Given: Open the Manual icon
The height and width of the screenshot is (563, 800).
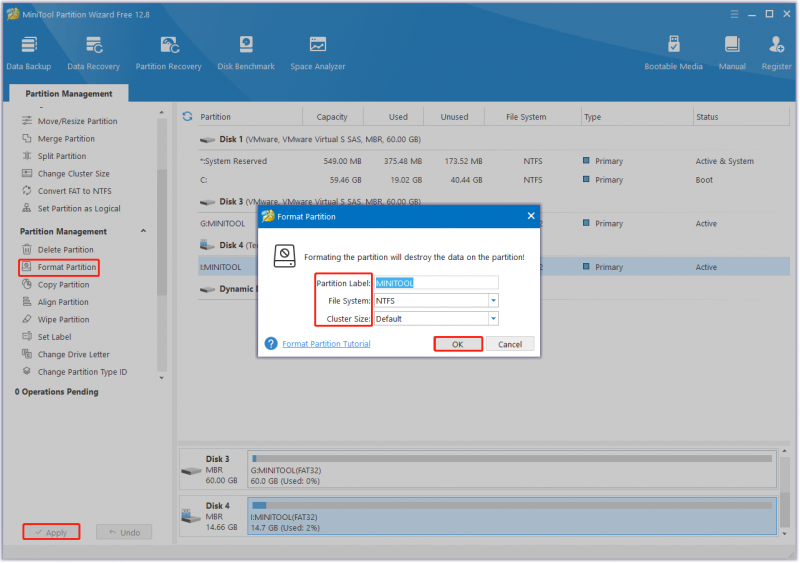Looking at the screenshot, I should coord(732,53).
